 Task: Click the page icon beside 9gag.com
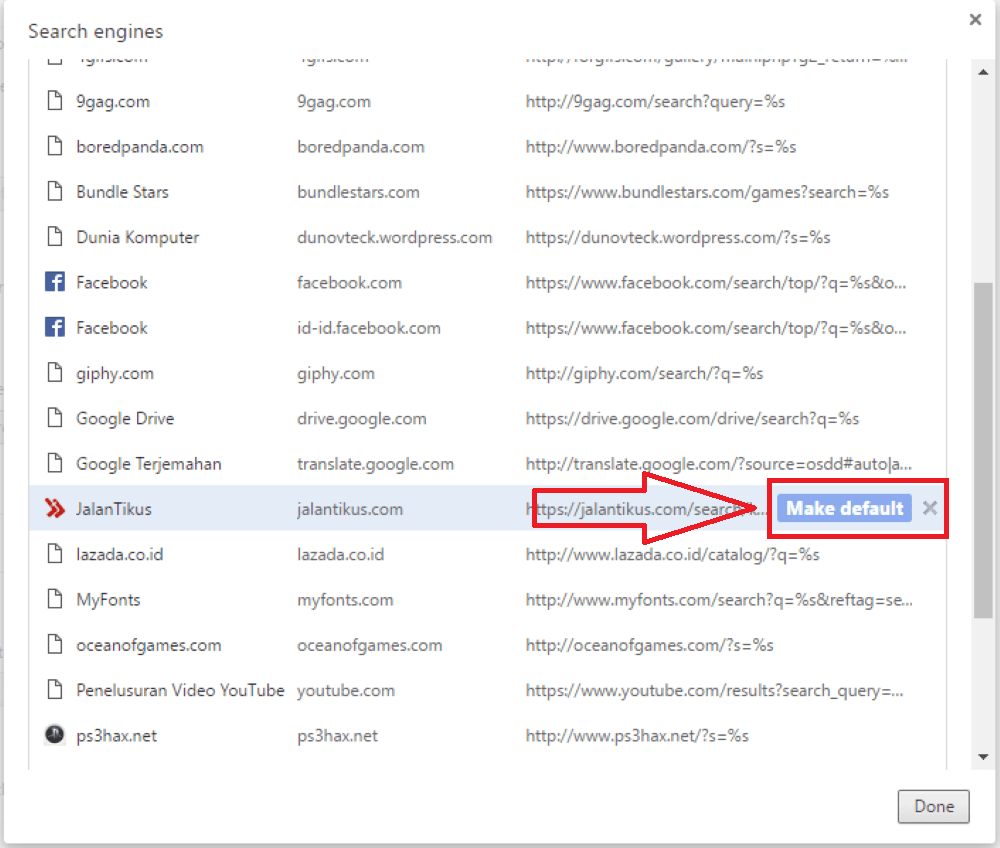55,101
